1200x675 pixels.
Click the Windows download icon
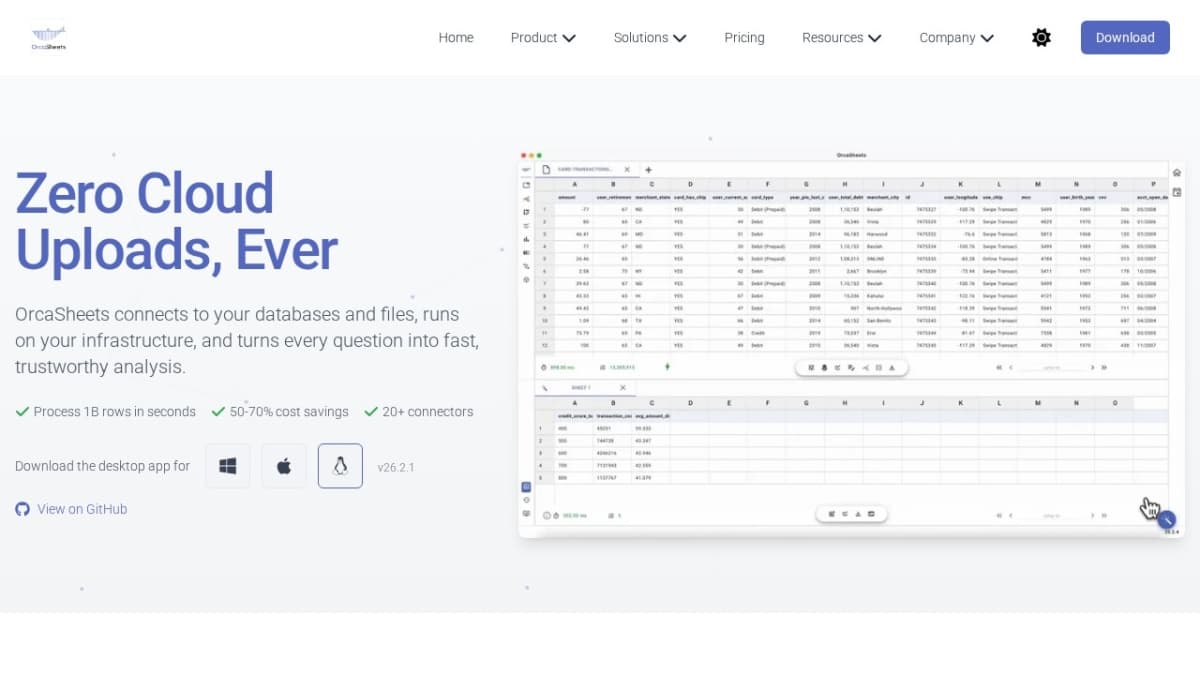pos(227,466)
